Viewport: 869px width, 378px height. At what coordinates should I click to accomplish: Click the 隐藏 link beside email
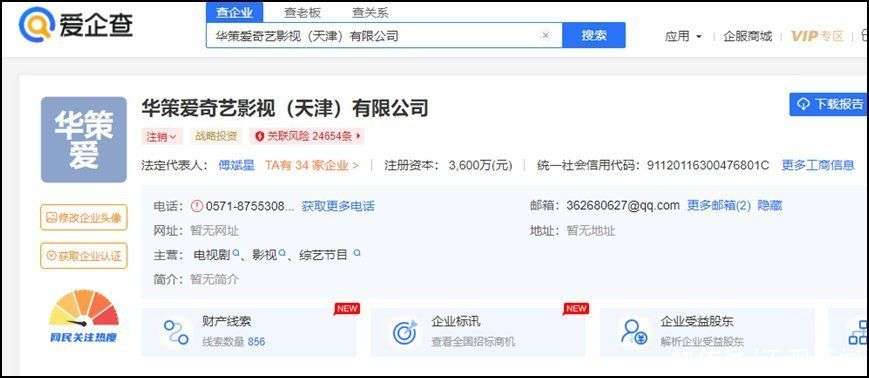point(770,206)
